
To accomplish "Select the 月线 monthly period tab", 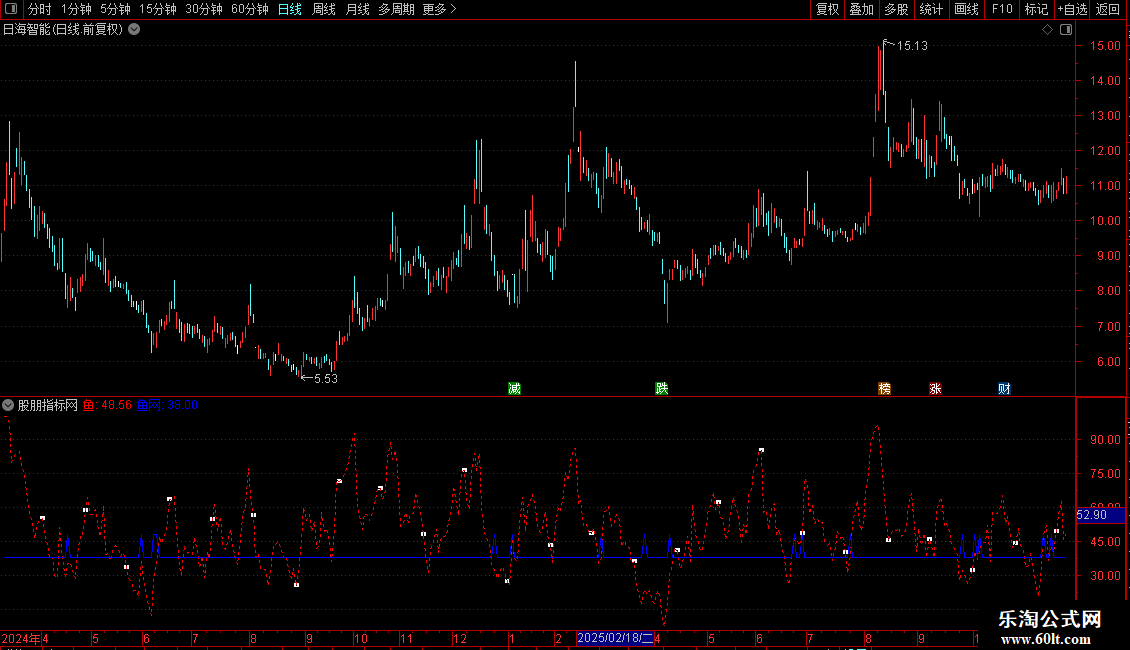I will (357, 9).
